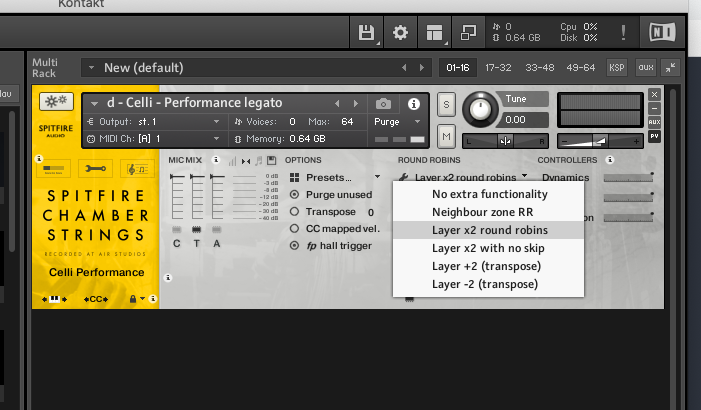Image resolution: width=701 pixels, height=410 pixels.
Task: Click the padlock icon on yellow panel
Action: 133,299
